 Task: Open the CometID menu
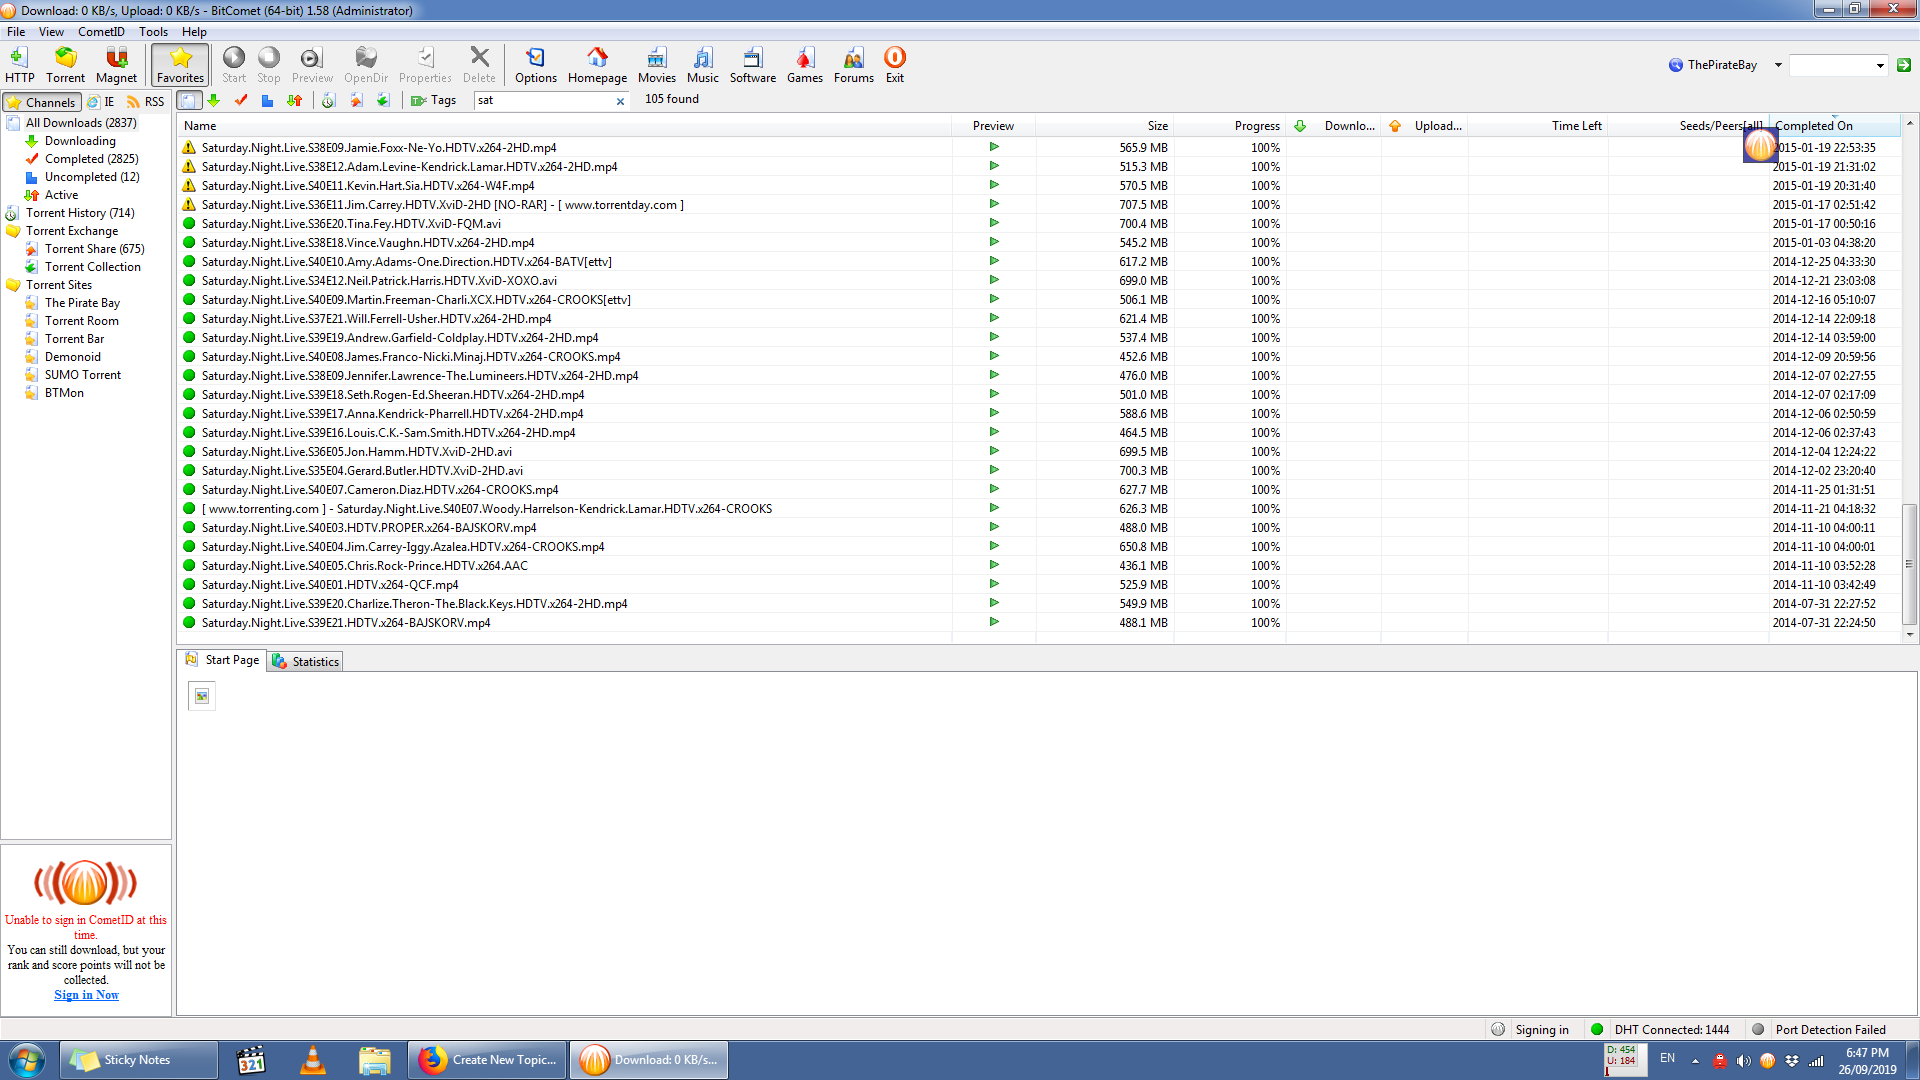click(101, 32)
